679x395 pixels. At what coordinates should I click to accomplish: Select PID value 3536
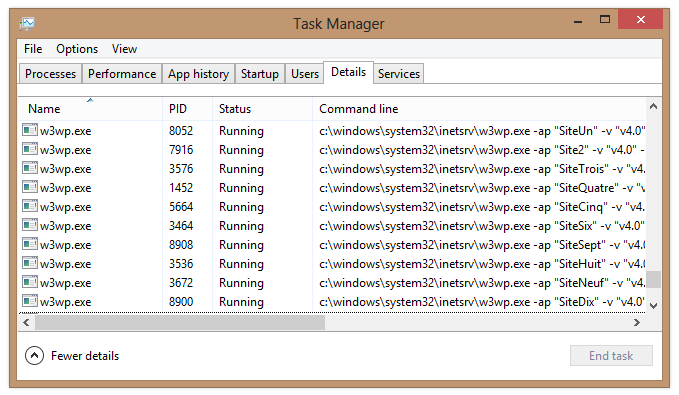click(181, 264)
